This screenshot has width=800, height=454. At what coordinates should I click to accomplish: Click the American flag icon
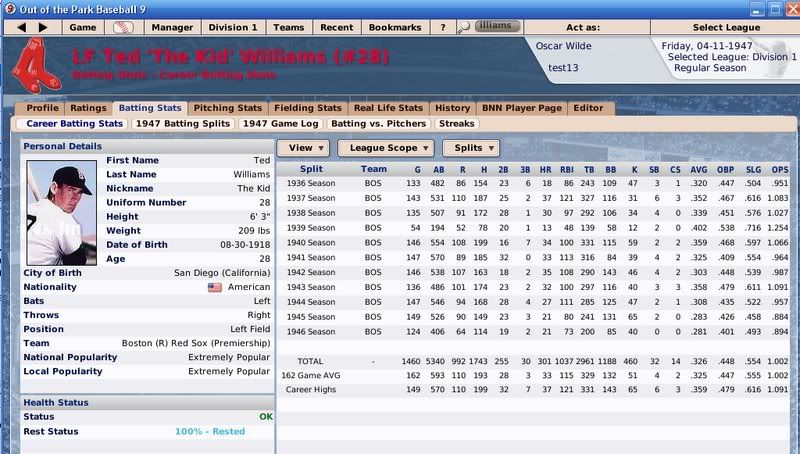tap(214, 287)
